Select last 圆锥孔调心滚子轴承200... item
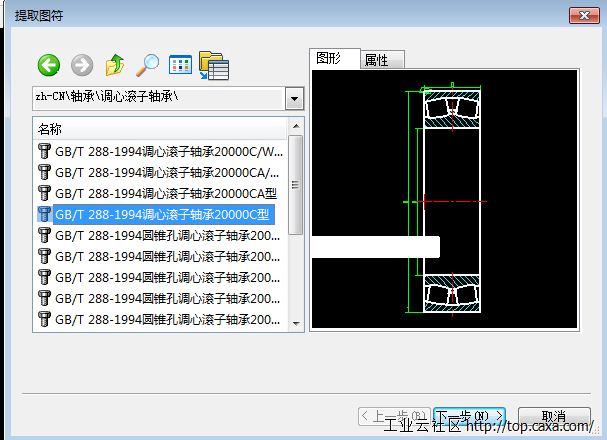This screenshot has height=440, width=607. pyautogui.click(x=160, y=319)
